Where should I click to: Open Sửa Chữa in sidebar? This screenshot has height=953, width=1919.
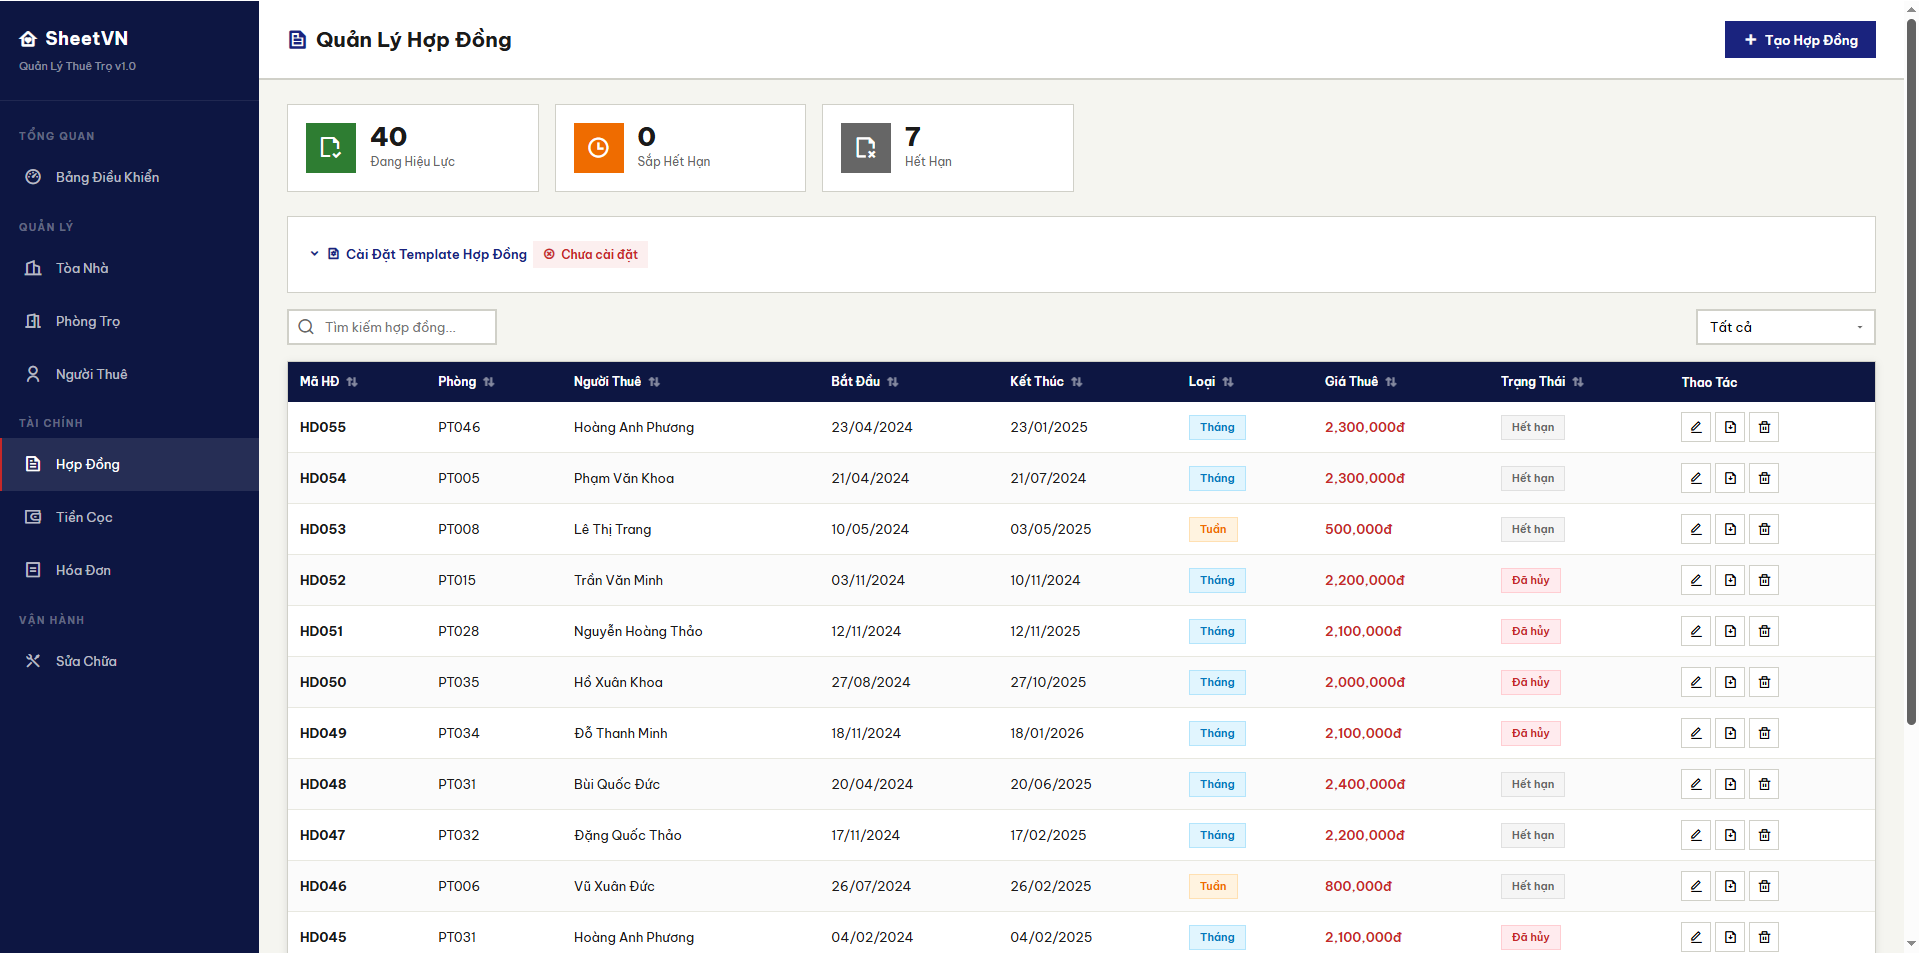pyautogui.click(x=129, y=661)
